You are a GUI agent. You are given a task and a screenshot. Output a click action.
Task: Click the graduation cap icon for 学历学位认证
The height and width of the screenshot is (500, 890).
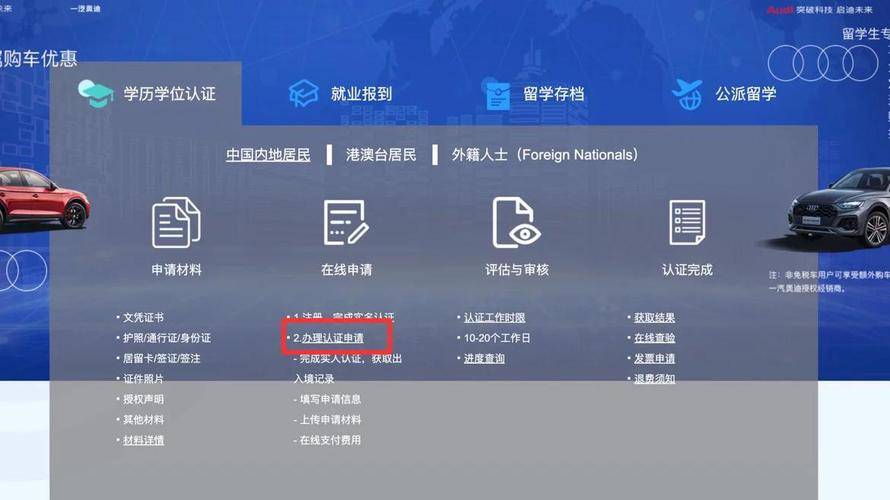pyautogui.click(x=96, y=93)
